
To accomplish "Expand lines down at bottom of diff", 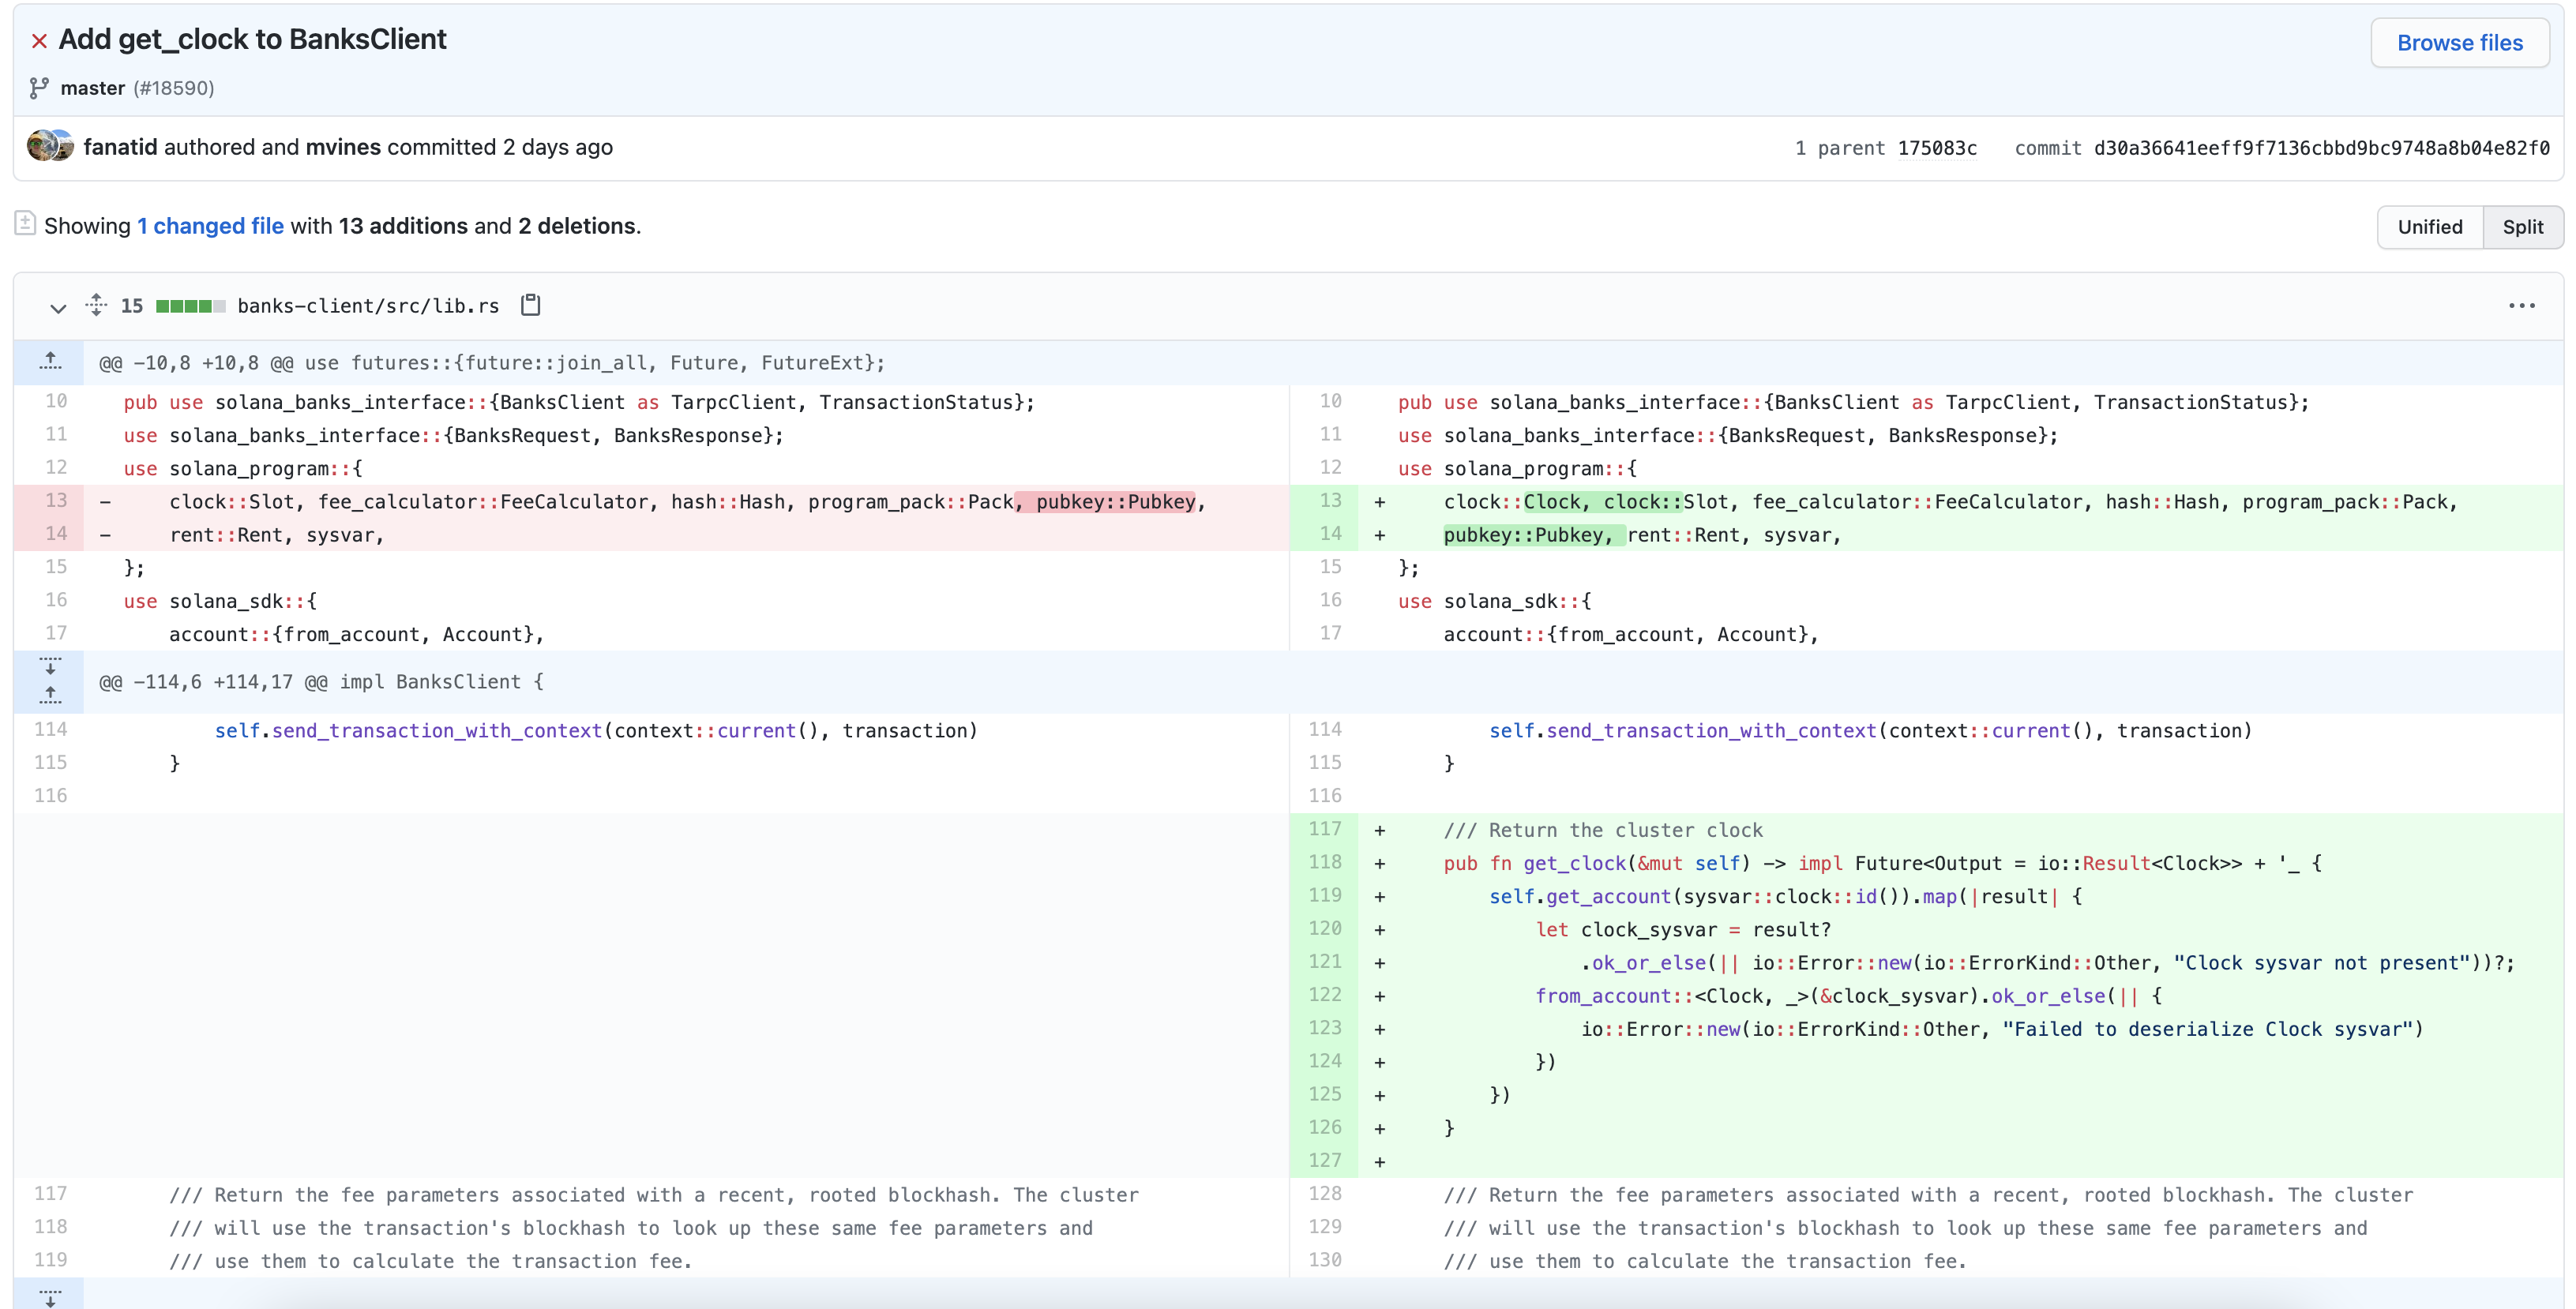I will coord(50,1296).
